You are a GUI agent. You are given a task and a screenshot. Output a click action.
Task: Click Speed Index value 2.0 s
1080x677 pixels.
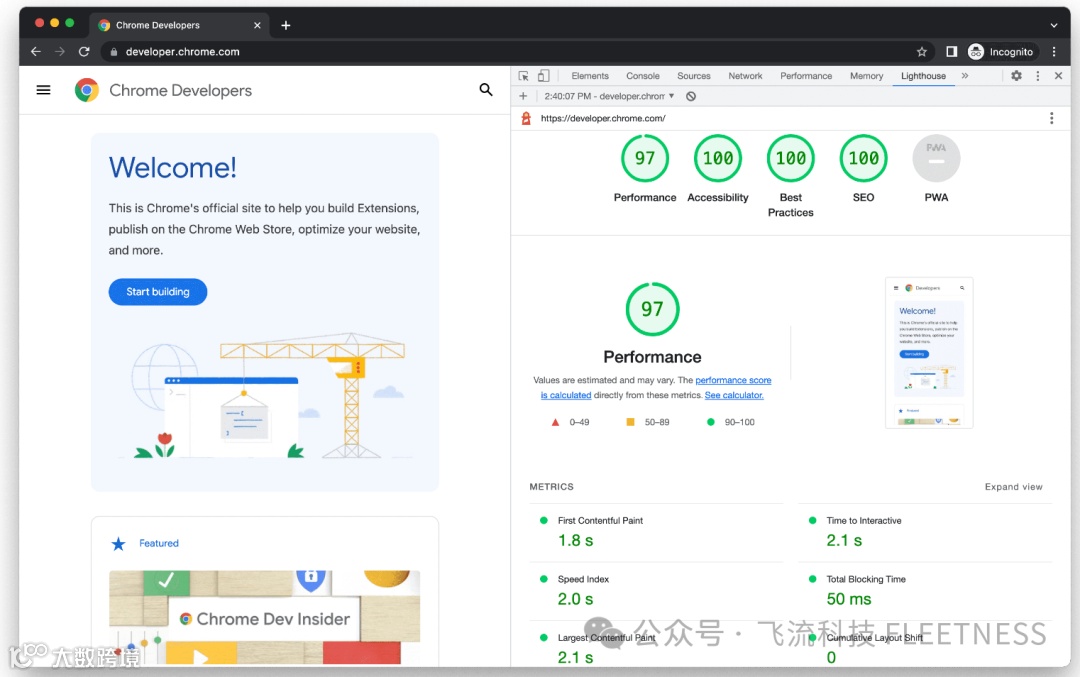point(575,599)
